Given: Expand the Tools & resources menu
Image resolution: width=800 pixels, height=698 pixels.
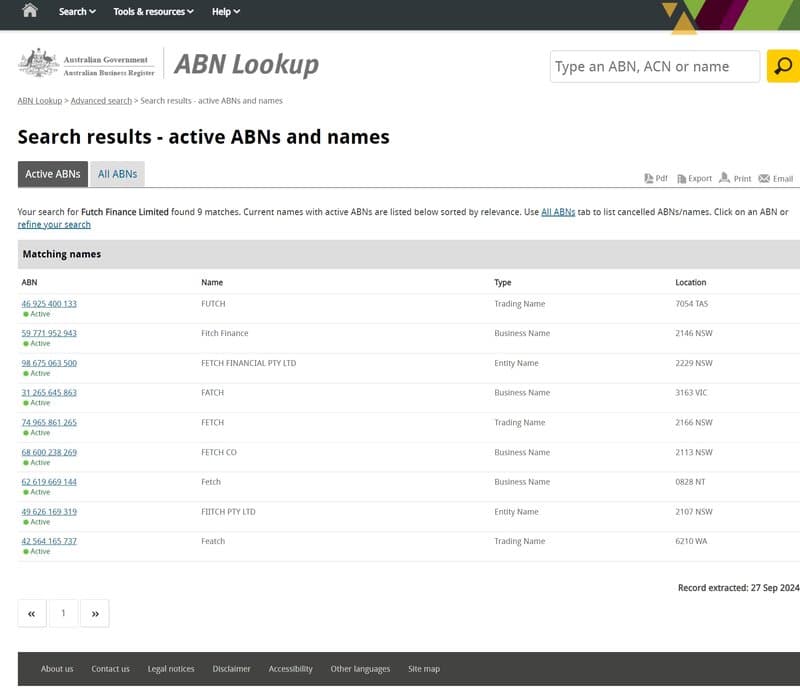Looking at the screenshot, I should point(153,11).
